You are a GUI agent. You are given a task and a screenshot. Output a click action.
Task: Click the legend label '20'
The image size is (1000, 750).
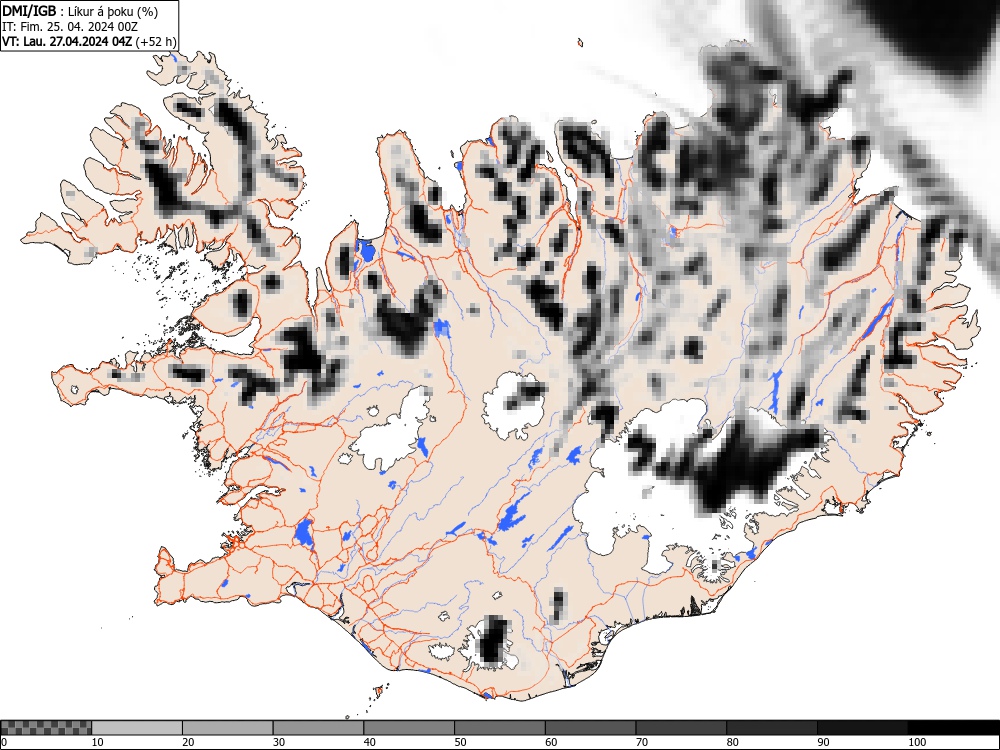click(x=188, y=742)
